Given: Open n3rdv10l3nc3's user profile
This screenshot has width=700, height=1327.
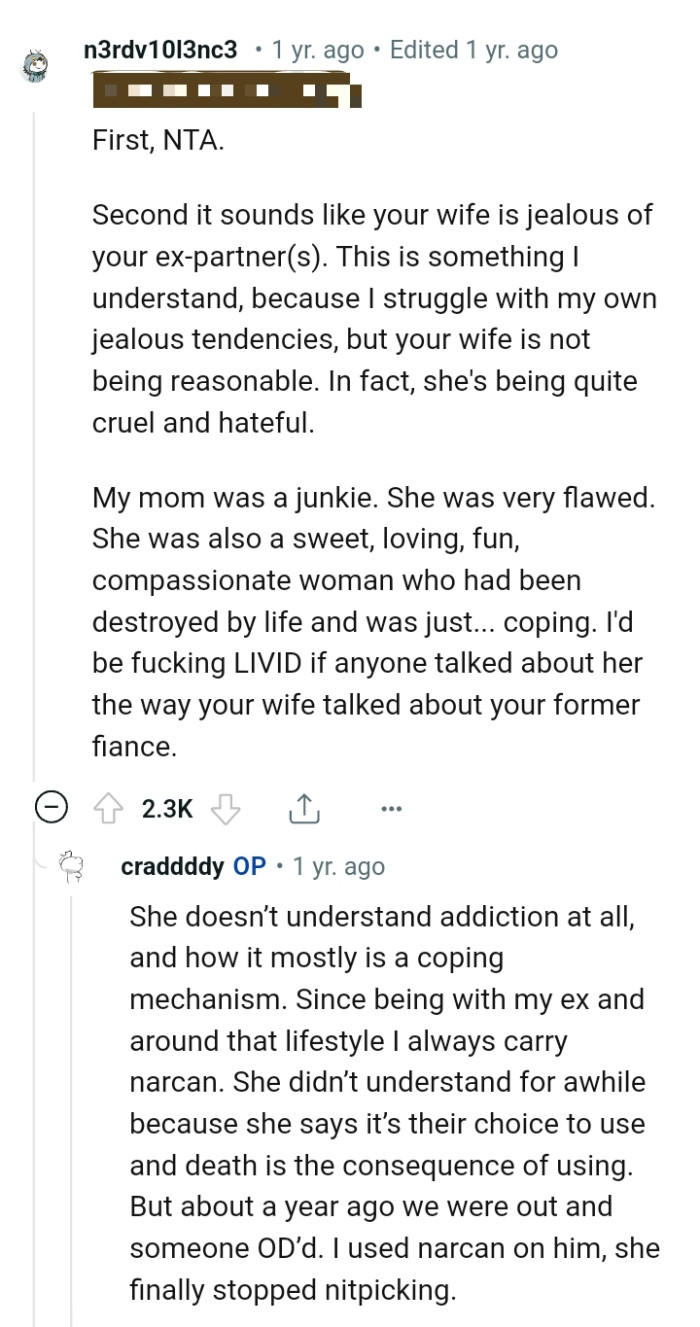Looking at the screenshot, I should [160, 49].
